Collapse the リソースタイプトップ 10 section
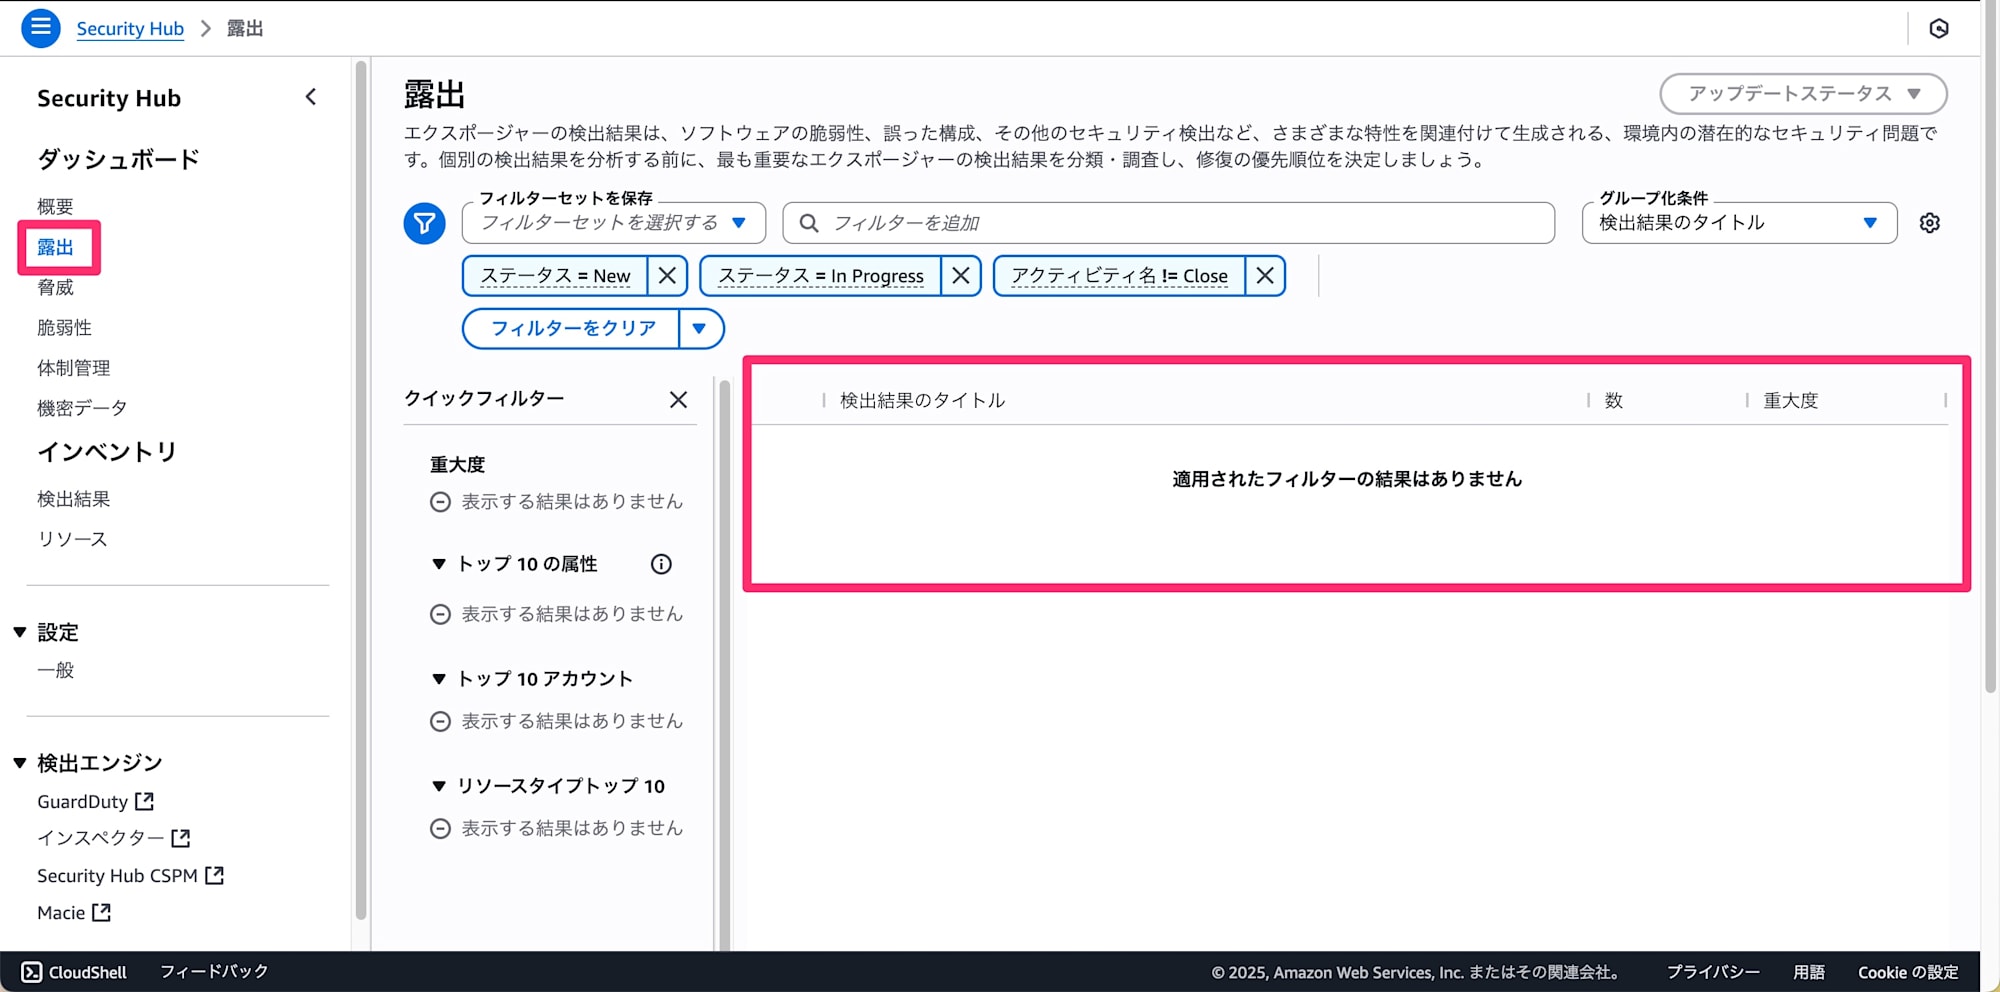This screenshot has height=992, width=2000. (438, 786)
